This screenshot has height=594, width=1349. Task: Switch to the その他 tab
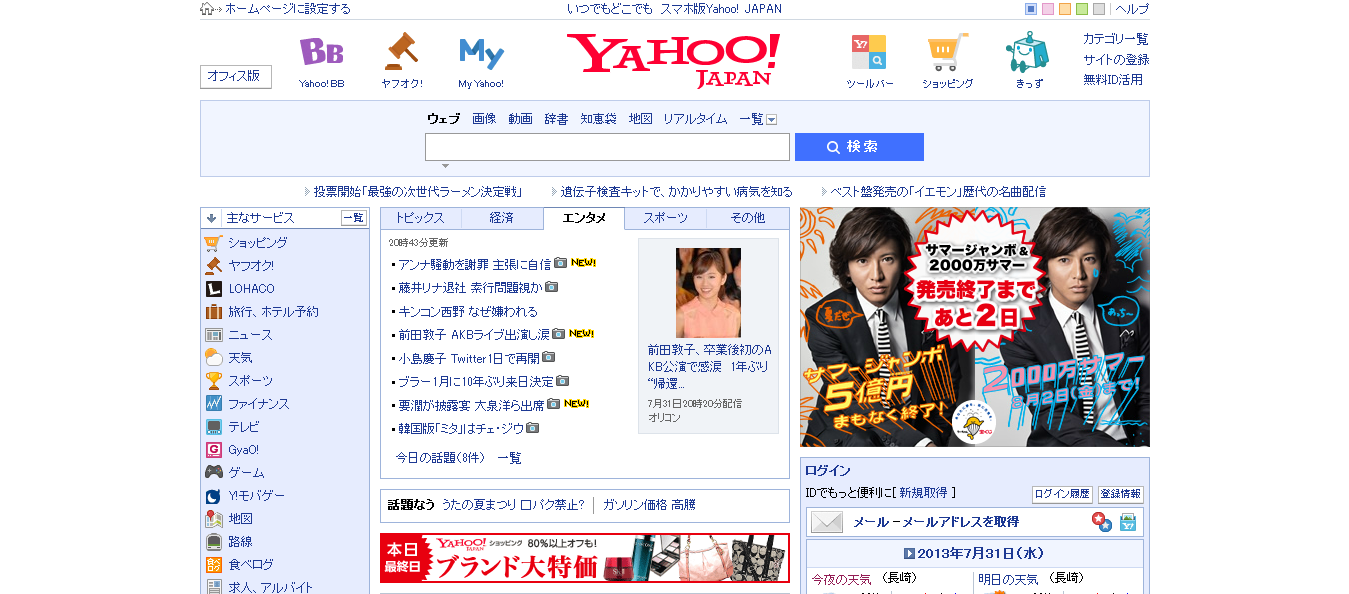[747, 218]
